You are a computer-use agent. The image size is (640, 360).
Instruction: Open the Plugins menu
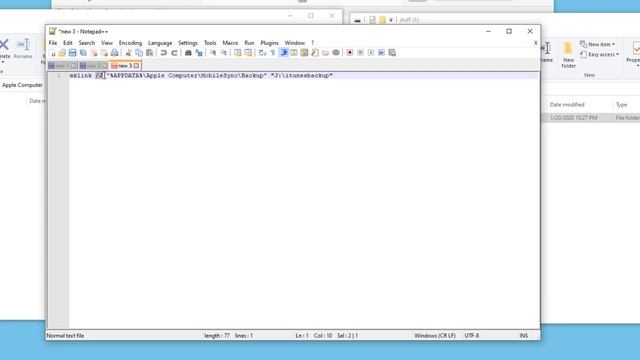click(x=269, y=43)
